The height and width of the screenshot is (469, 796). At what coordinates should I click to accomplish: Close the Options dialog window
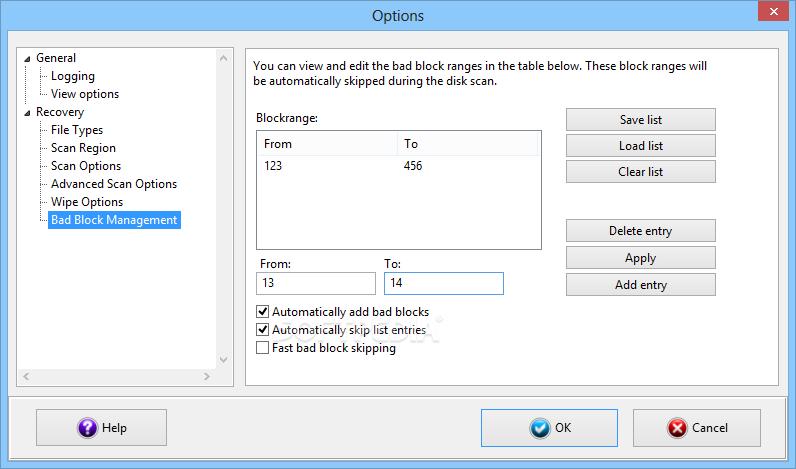pyautogui.click(x=773, y=11)
